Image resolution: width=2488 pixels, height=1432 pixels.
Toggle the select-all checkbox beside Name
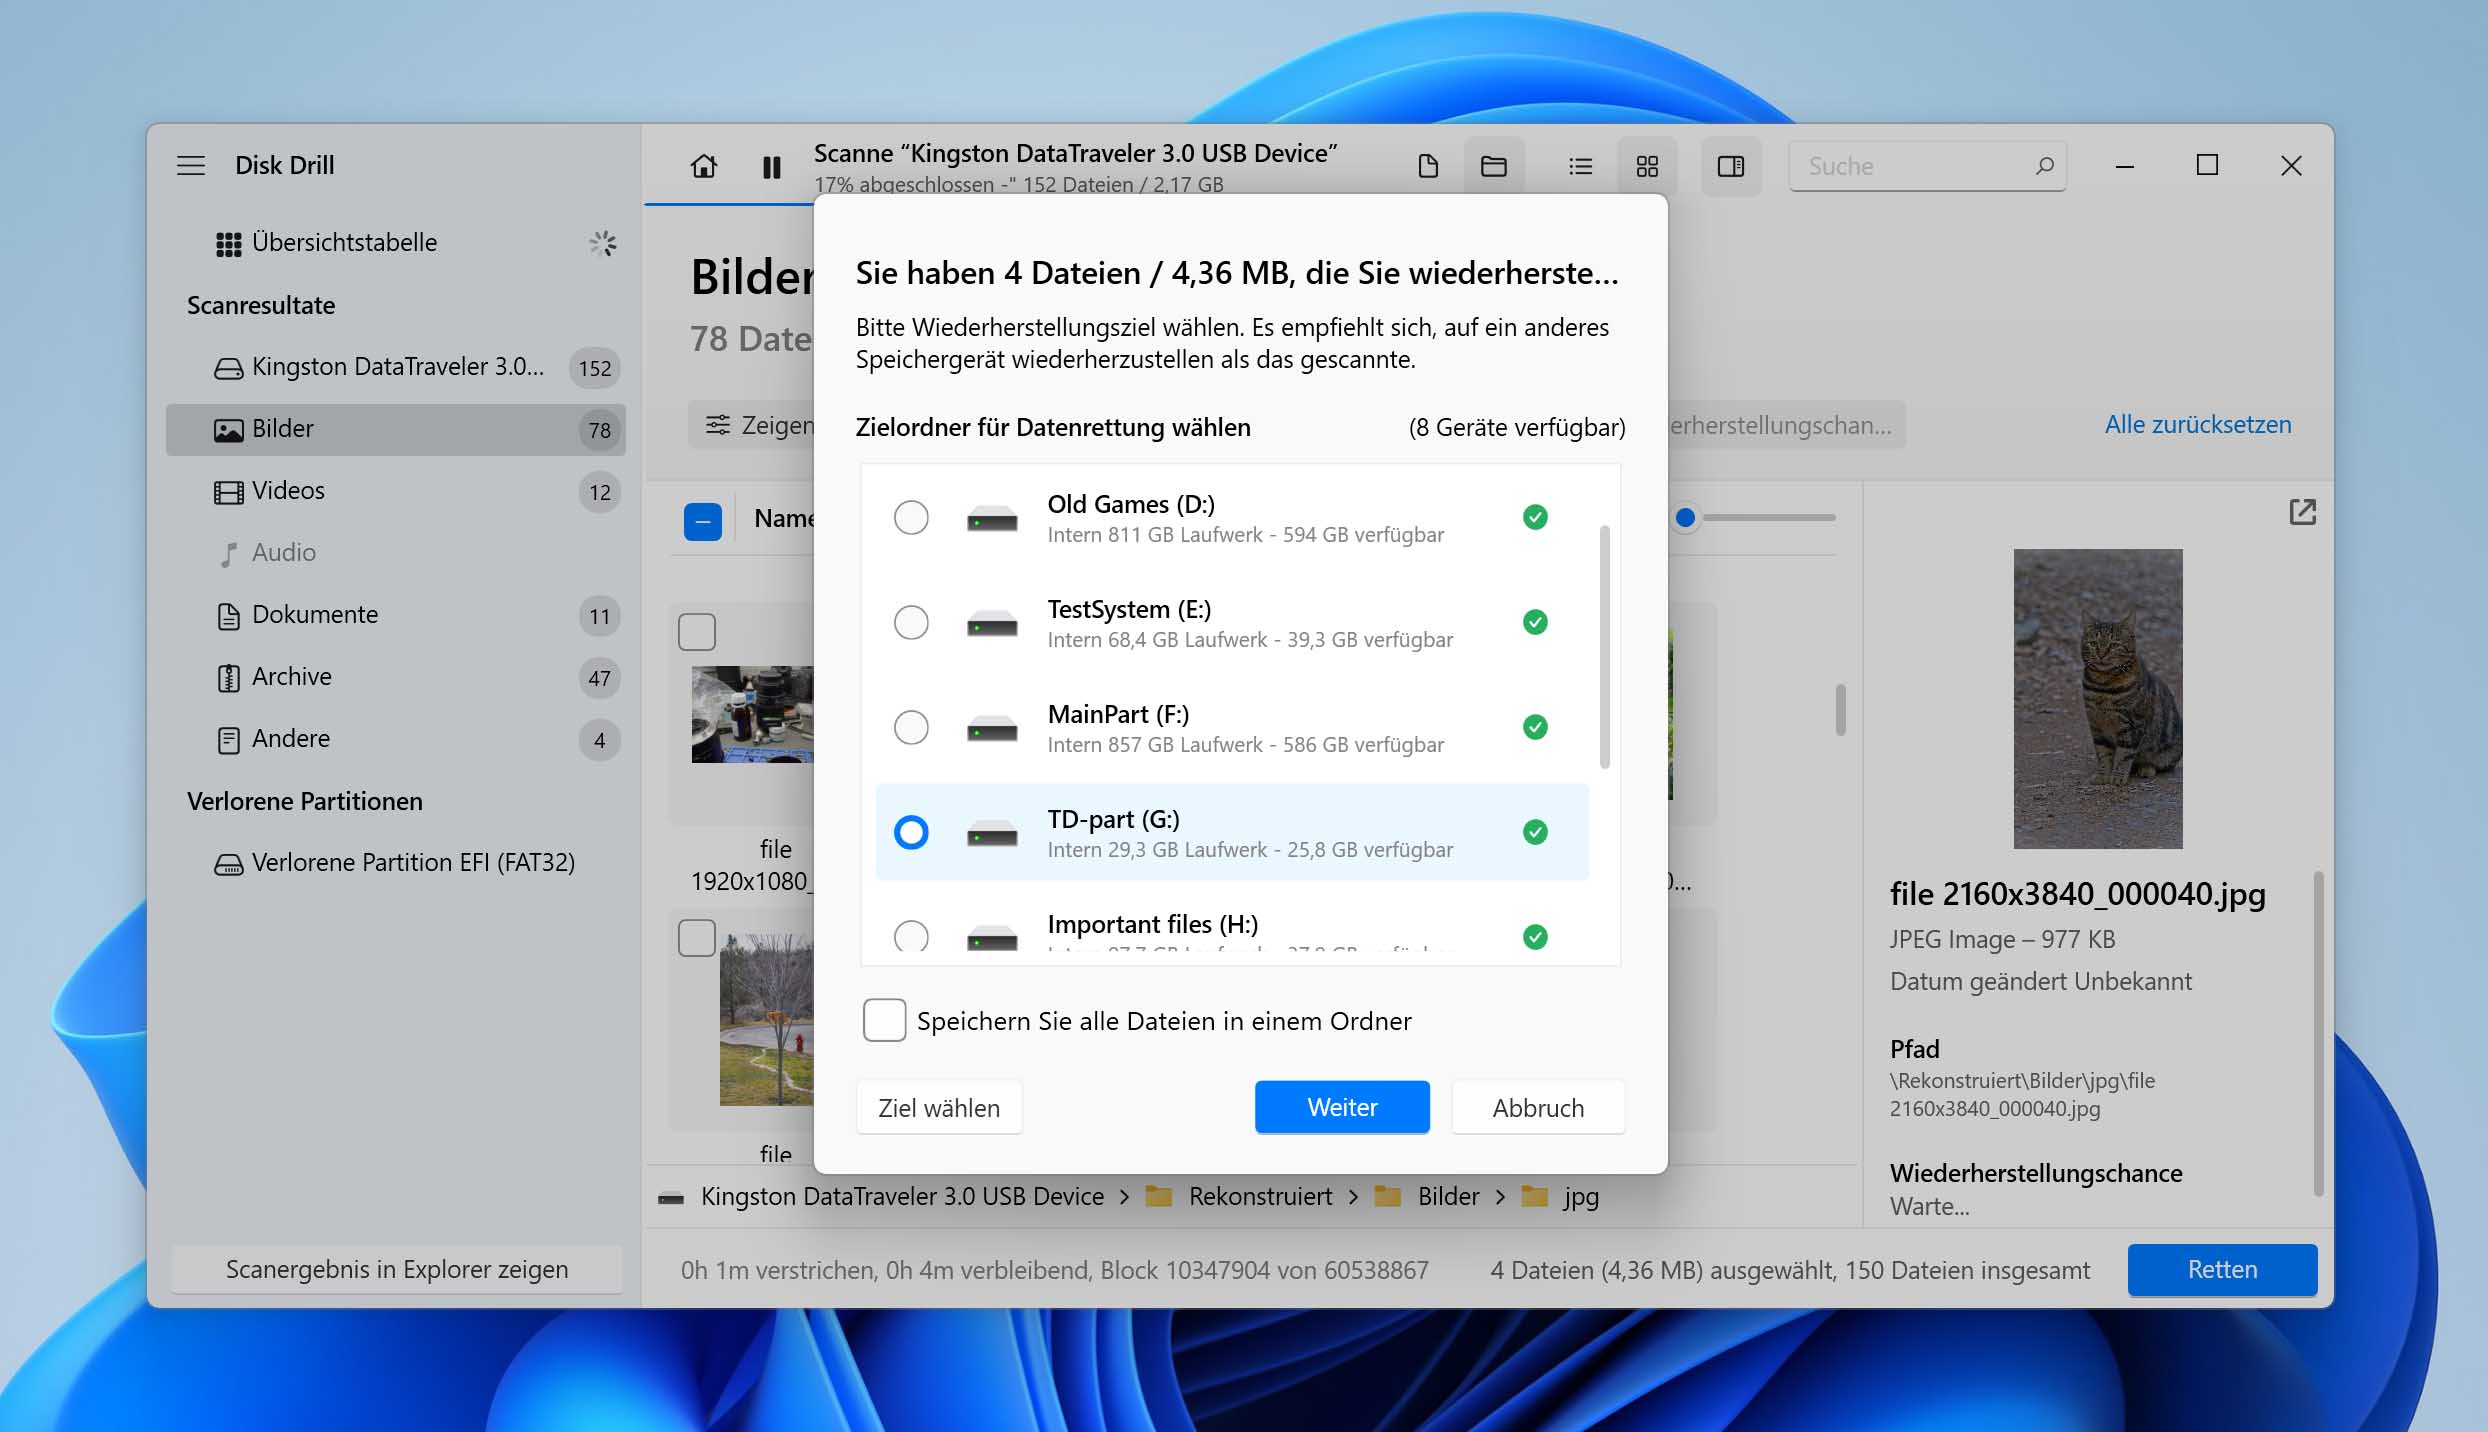pos(703,521)
